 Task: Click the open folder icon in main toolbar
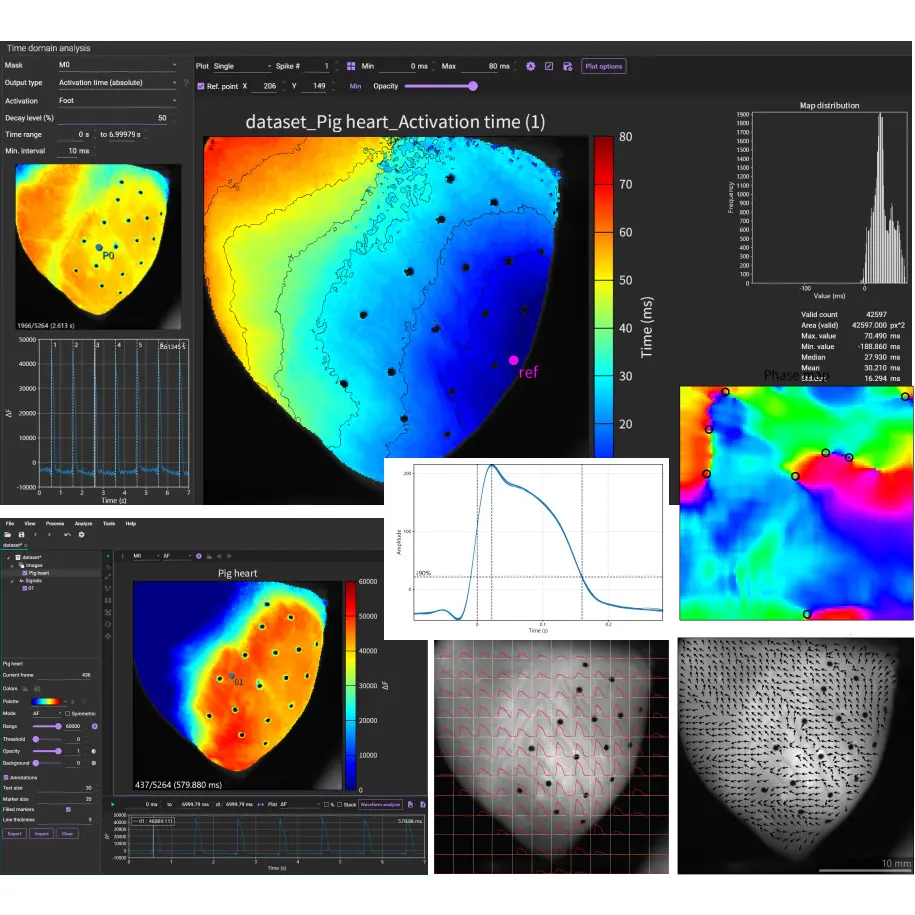[x=8, y=535]
